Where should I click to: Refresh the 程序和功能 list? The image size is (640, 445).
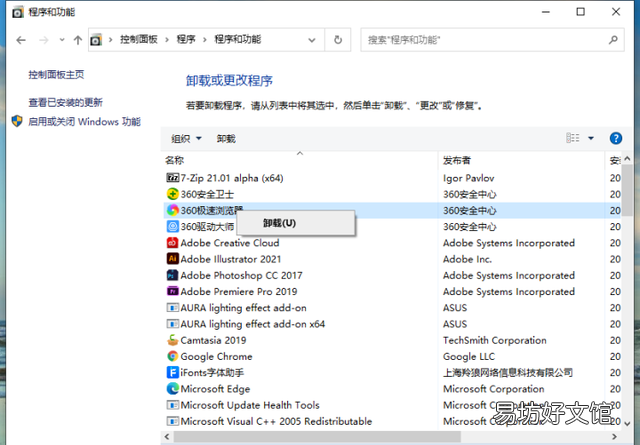tap(338, 40)
